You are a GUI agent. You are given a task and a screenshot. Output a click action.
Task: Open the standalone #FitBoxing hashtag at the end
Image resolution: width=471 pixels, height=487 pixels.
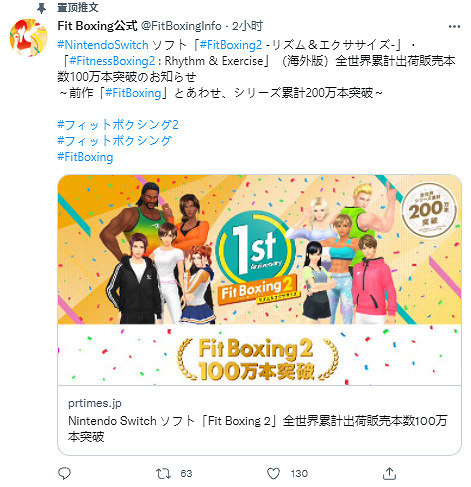coord(85,157)
